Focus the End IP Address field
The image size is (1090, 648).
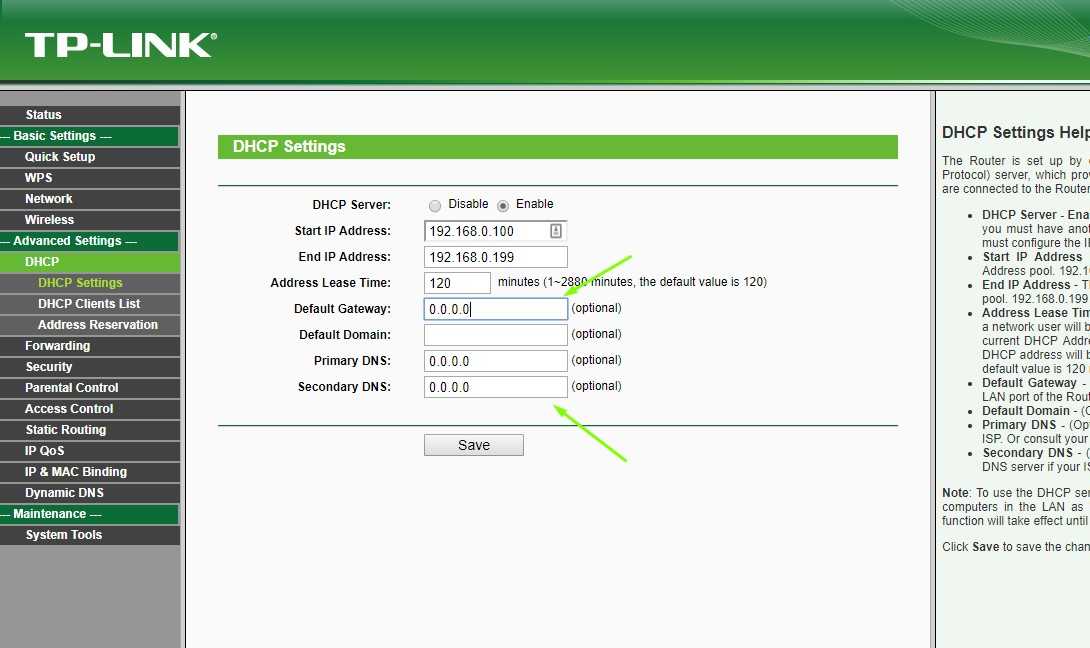tap(495, 257)
